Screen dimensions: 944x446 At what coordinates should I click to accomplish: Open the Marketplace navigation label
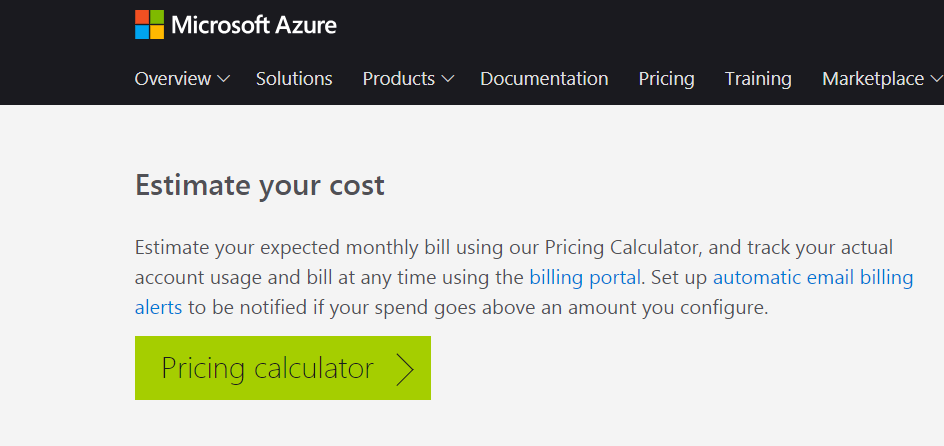coord(872,79)
